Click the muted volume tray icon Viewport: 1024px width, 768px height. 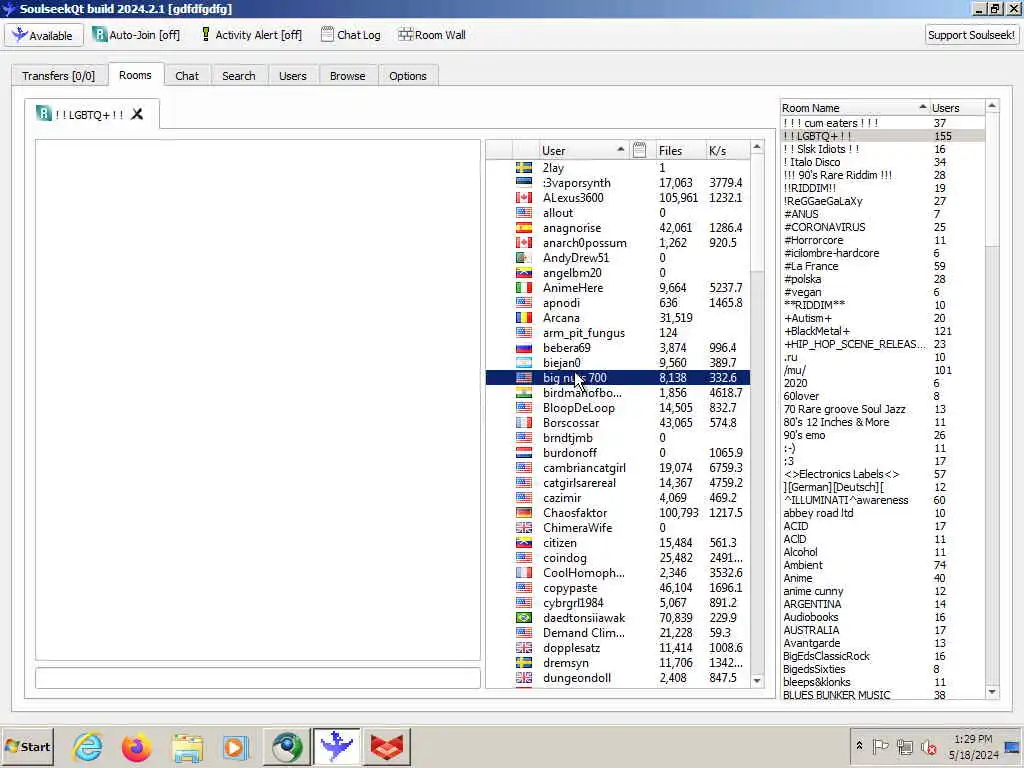[928, 746]
